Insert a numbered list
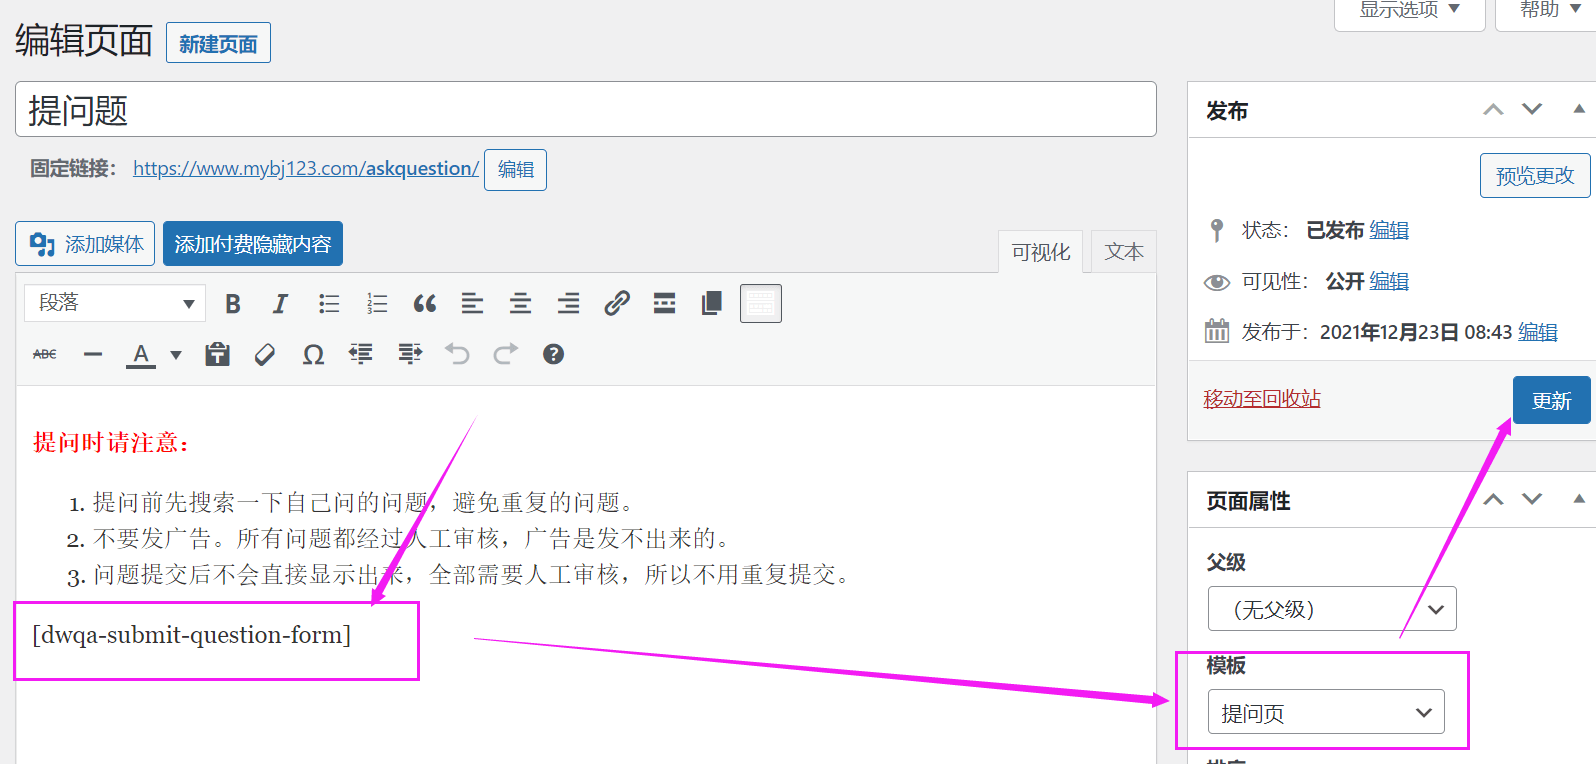This screenshot has width=1596, height=764. tap(377, 304)
